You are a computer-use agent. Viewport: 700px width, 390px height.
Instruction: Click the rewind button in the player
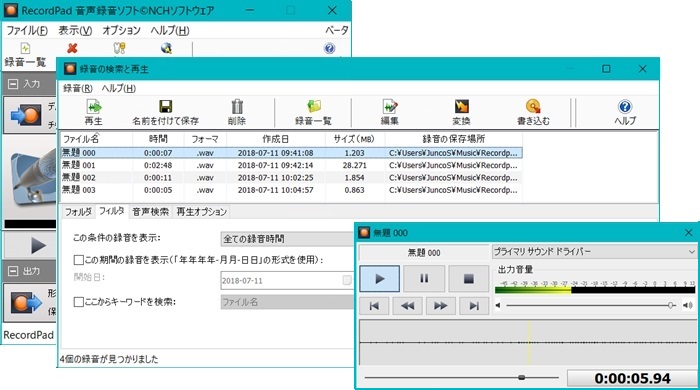tap(407, 306)
